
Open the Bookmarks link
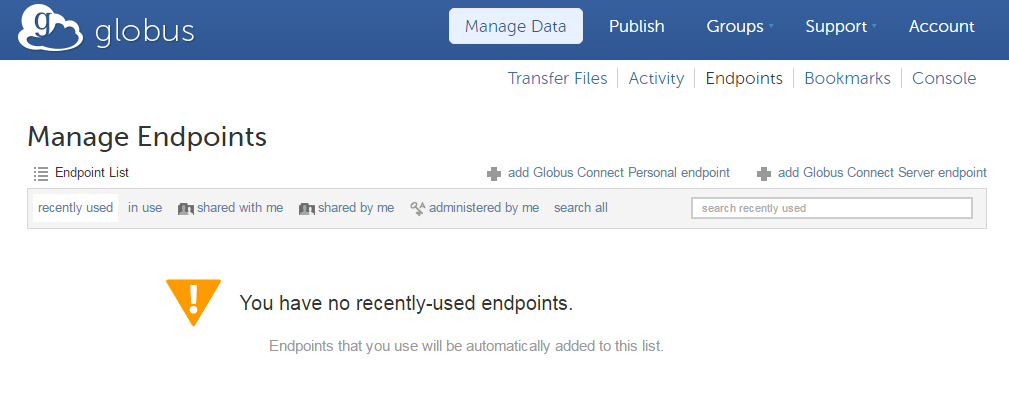[x=847, y=78]
